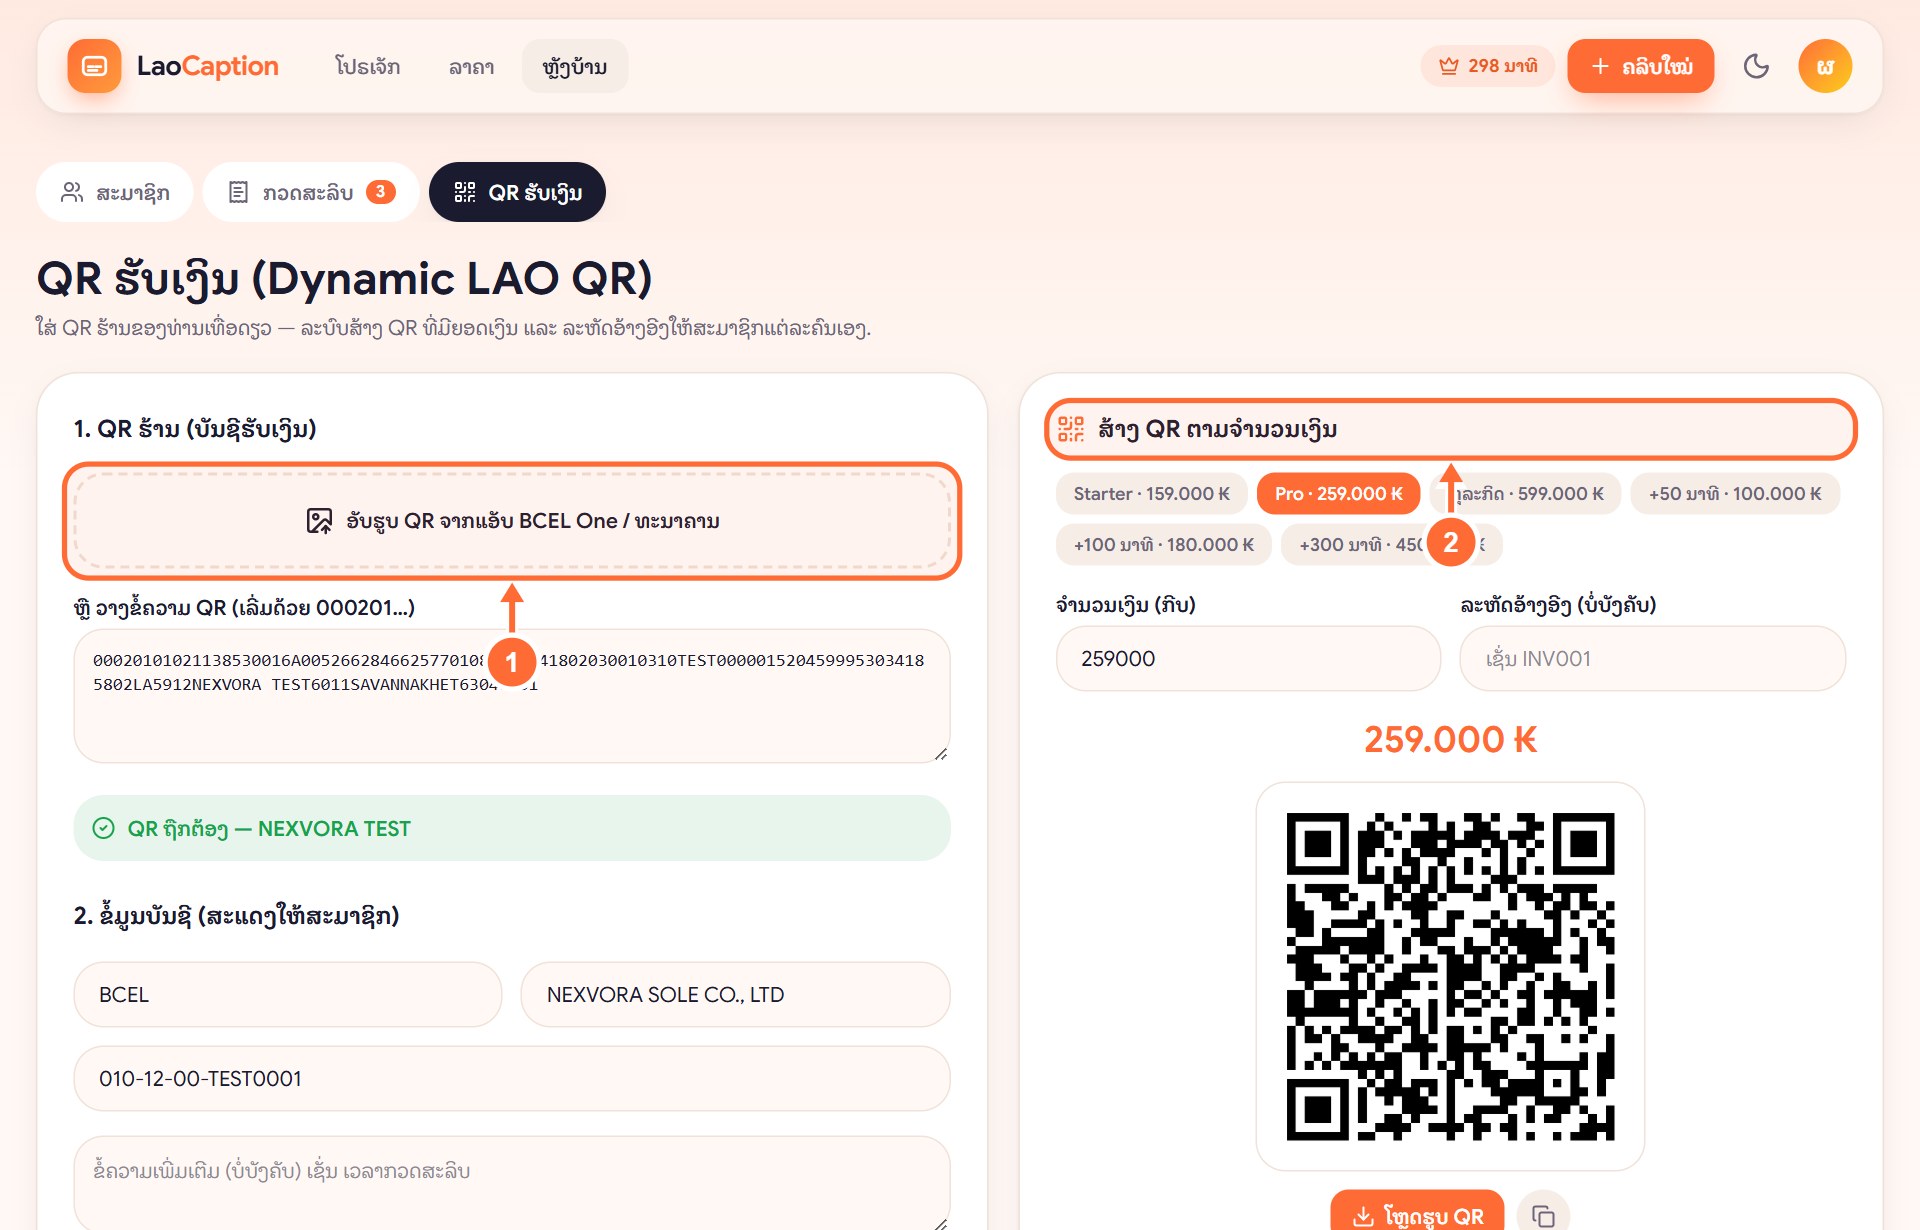1920x1230 pixels.
Task: Click the account number 010-12-00-TEST0001 field
Action: tap(512, 1079)
